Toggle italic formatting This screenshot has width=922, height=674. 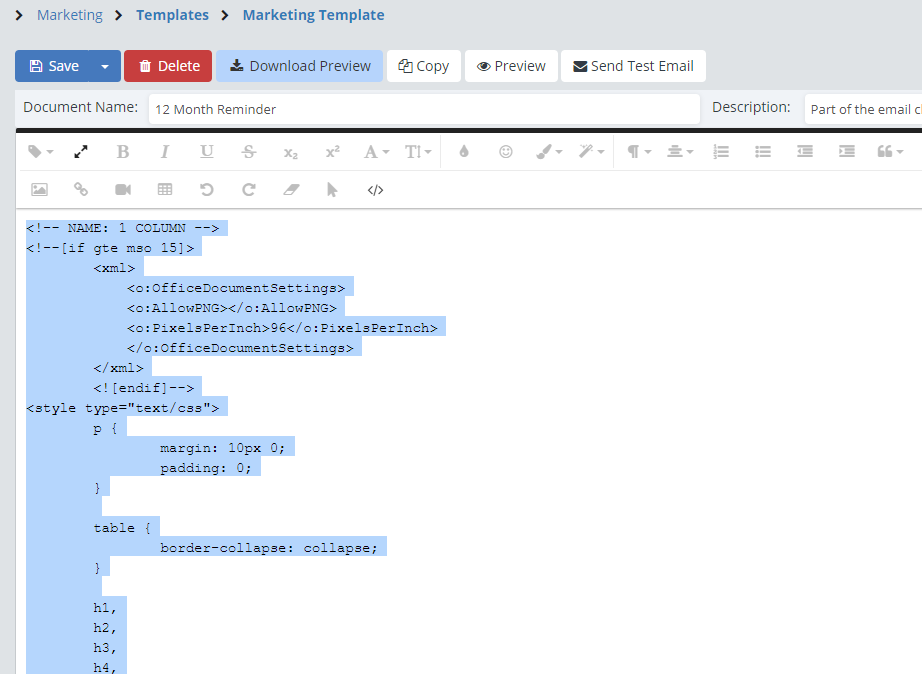pos(165,152)
